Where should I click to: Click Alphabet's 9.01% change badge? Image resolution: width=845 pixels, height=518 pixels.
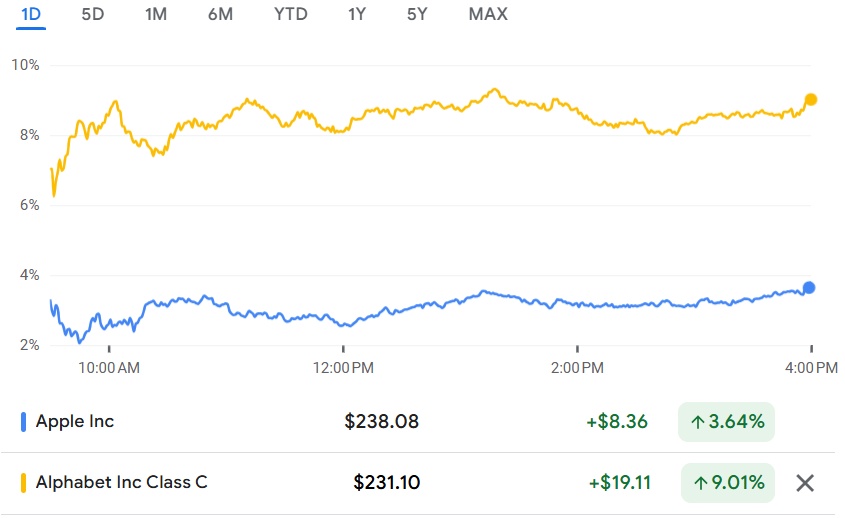coord(727,483)
